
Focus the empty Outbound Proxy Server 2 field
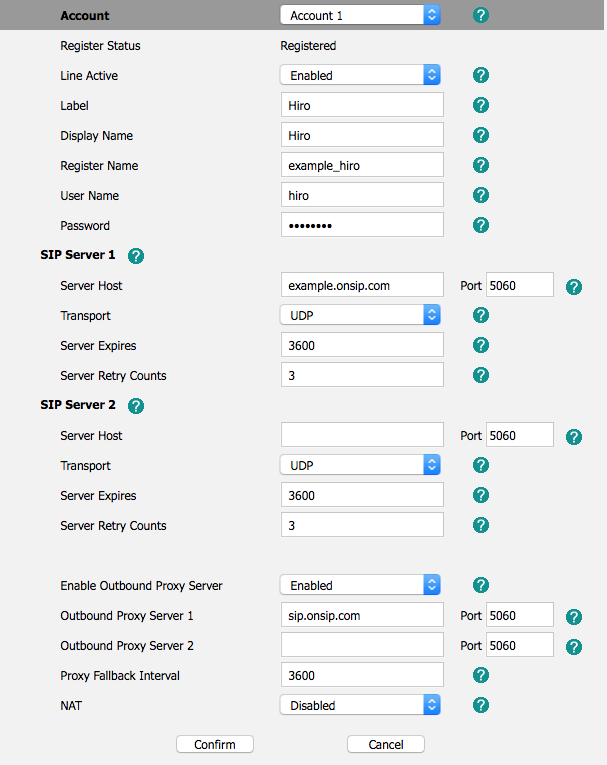[362, 645]
